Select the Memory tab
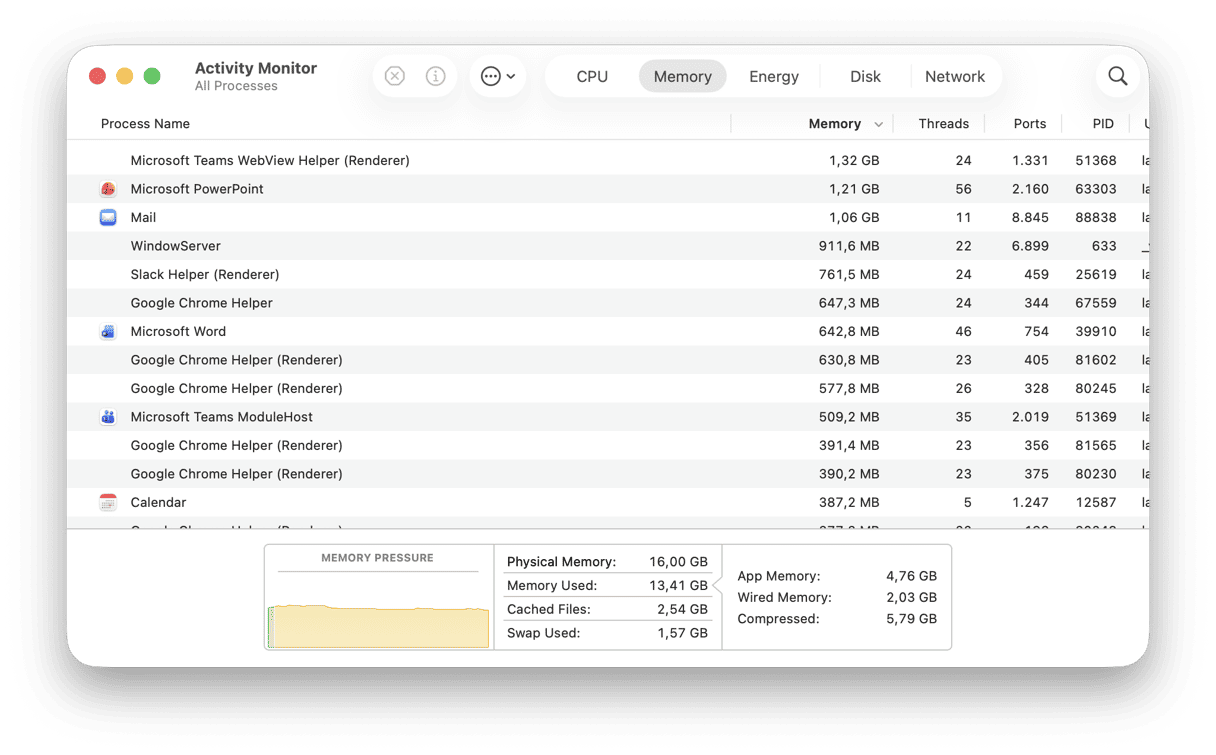The image size is (1216, 755). point(683,76)
